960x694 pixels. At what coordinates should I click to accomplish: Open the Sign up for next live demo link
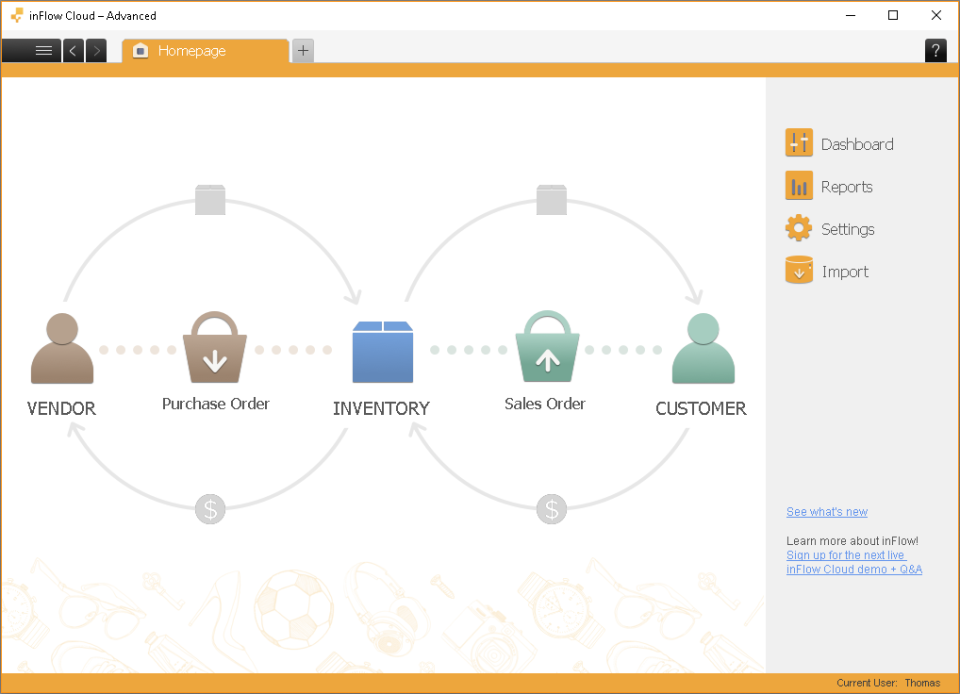coord(854,562)
